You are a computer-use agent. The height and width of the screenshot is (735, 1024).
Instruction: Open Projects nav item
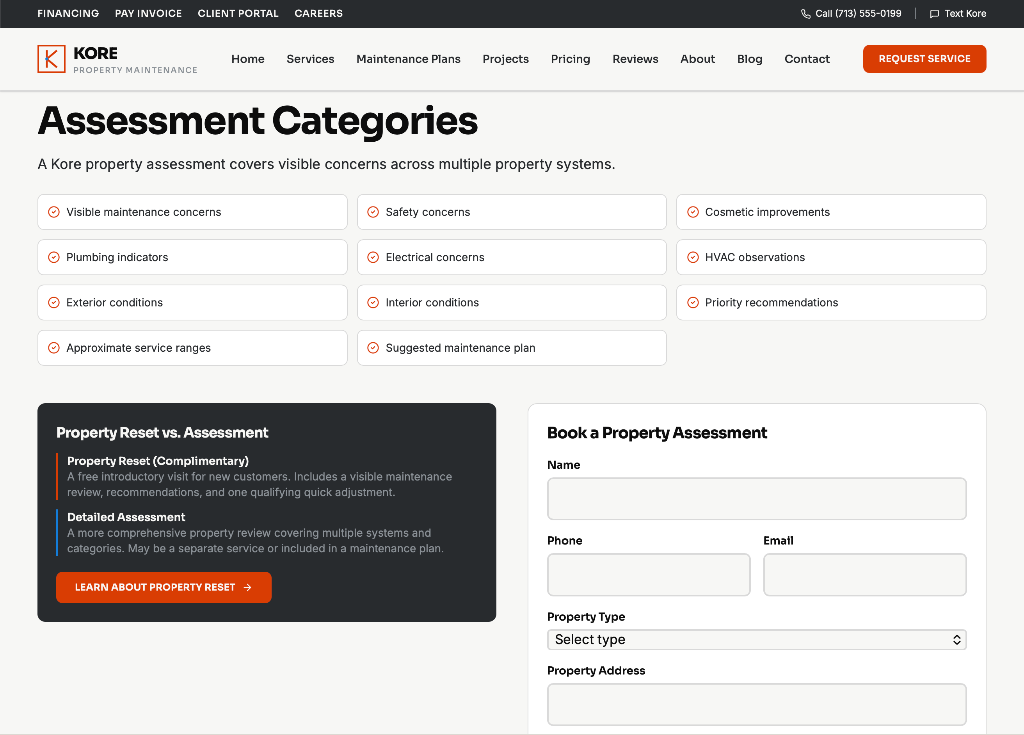point(505,59)
